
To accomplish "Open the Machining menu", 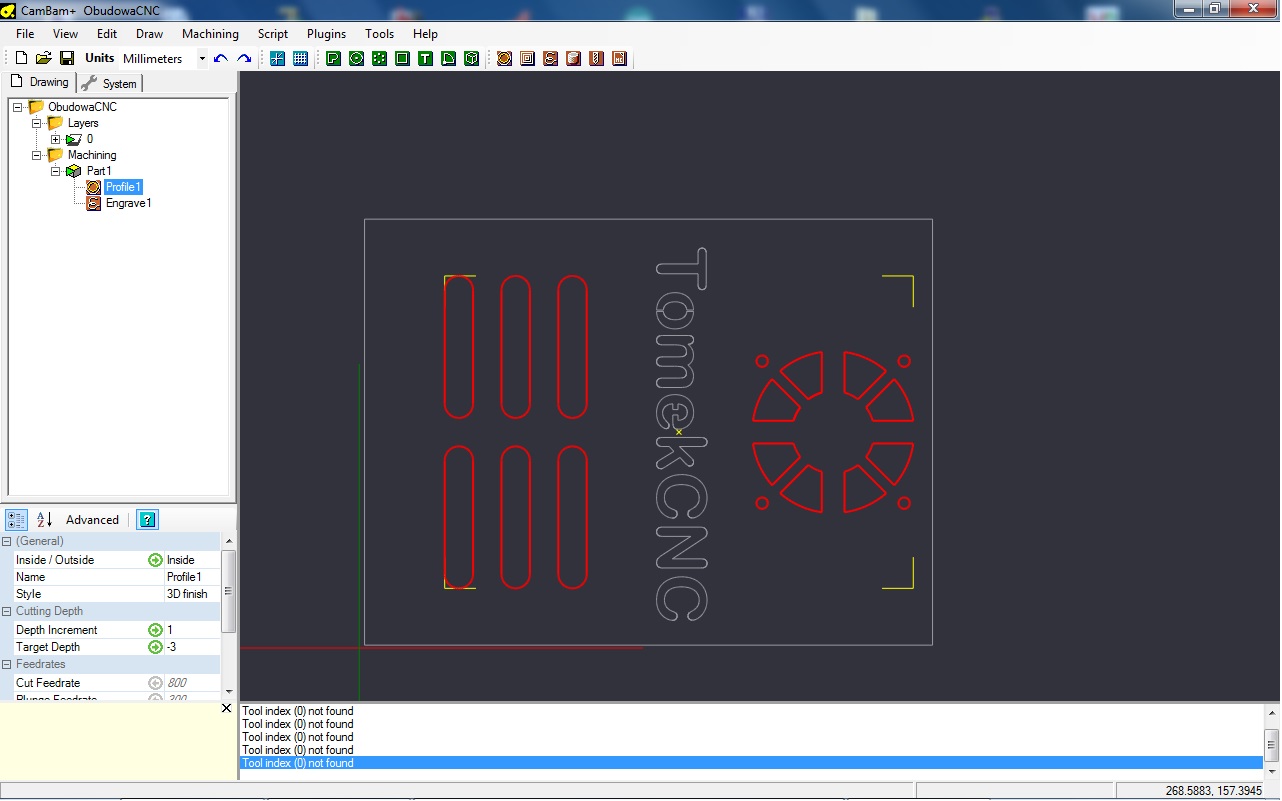I will tap(210, 33).
